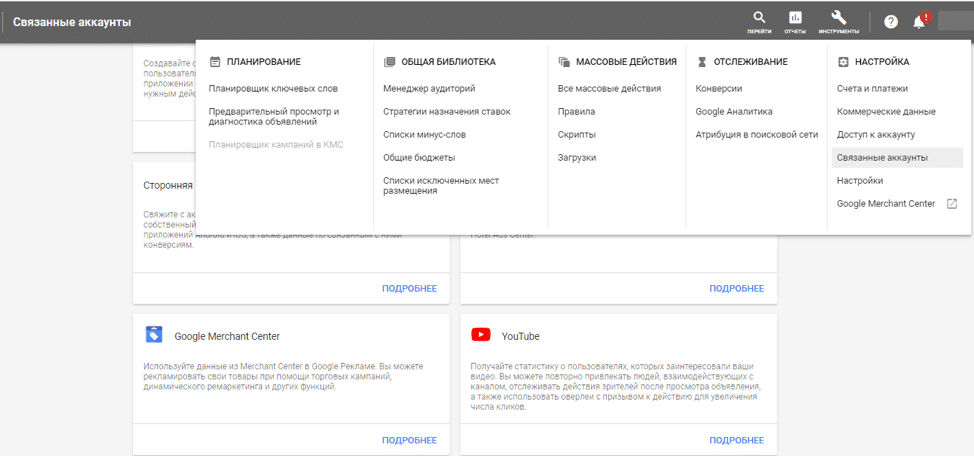This screenshot has height=456, width=974.
Task: Click the Общая библиотека column header
Action: [448, 62]
